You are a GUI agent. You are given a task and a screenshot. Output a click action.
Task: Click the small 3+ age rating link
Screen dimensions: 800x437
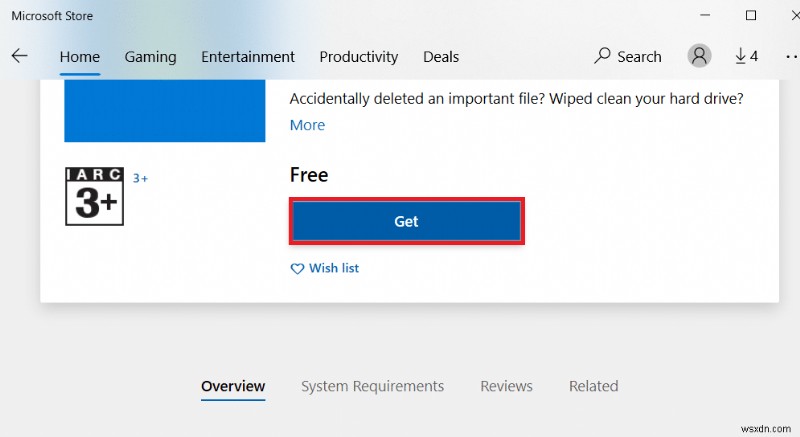(140, 178)
